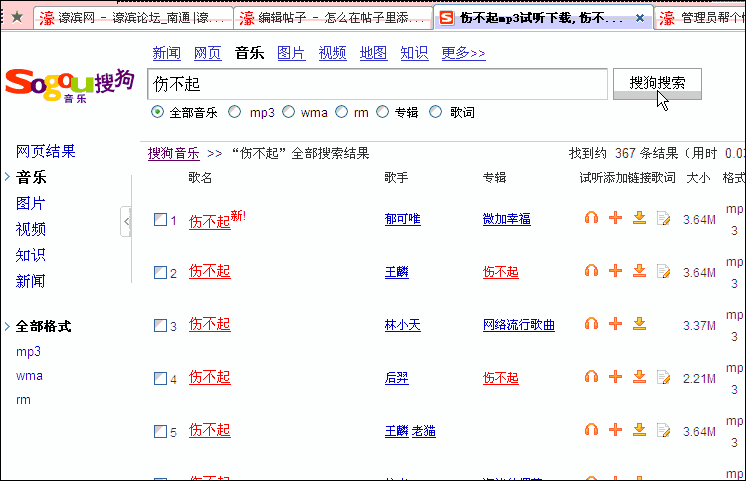Select the rm radio button
Viewport: 746px width, 481px height.
pyautogui.click(x=341, y=112)
